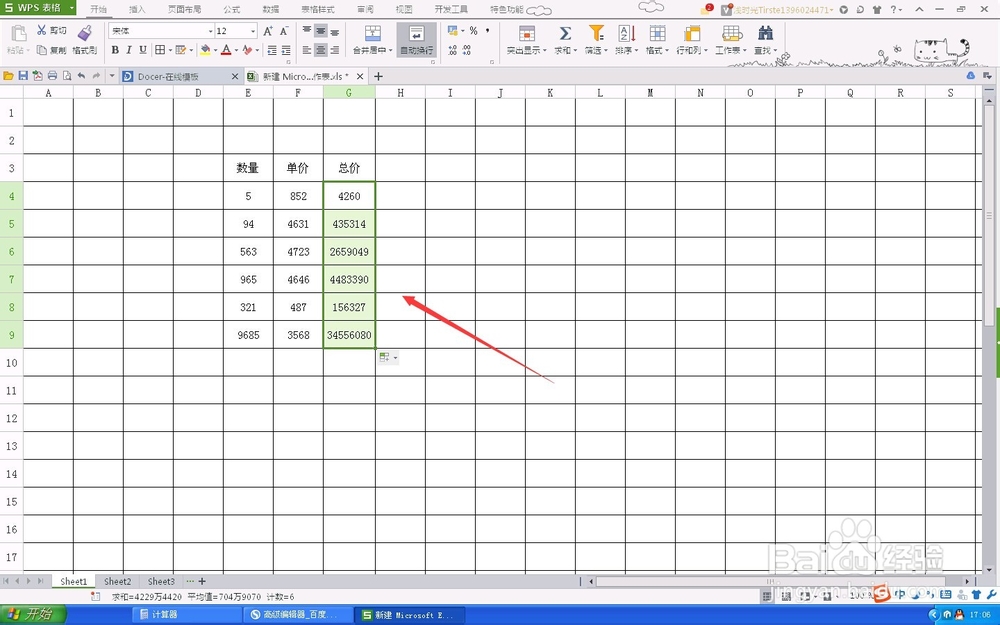Click the percent style (%) icon
The height and width of the screenshot is (625, 1000).
tap(473, 31)
